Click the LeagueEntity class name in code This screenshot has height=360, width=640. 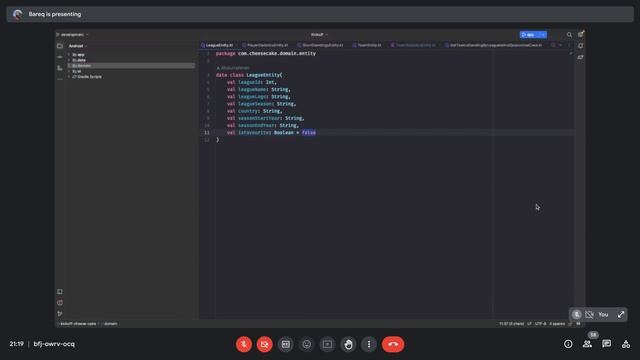pyautogui.click(x=263, y=75)
